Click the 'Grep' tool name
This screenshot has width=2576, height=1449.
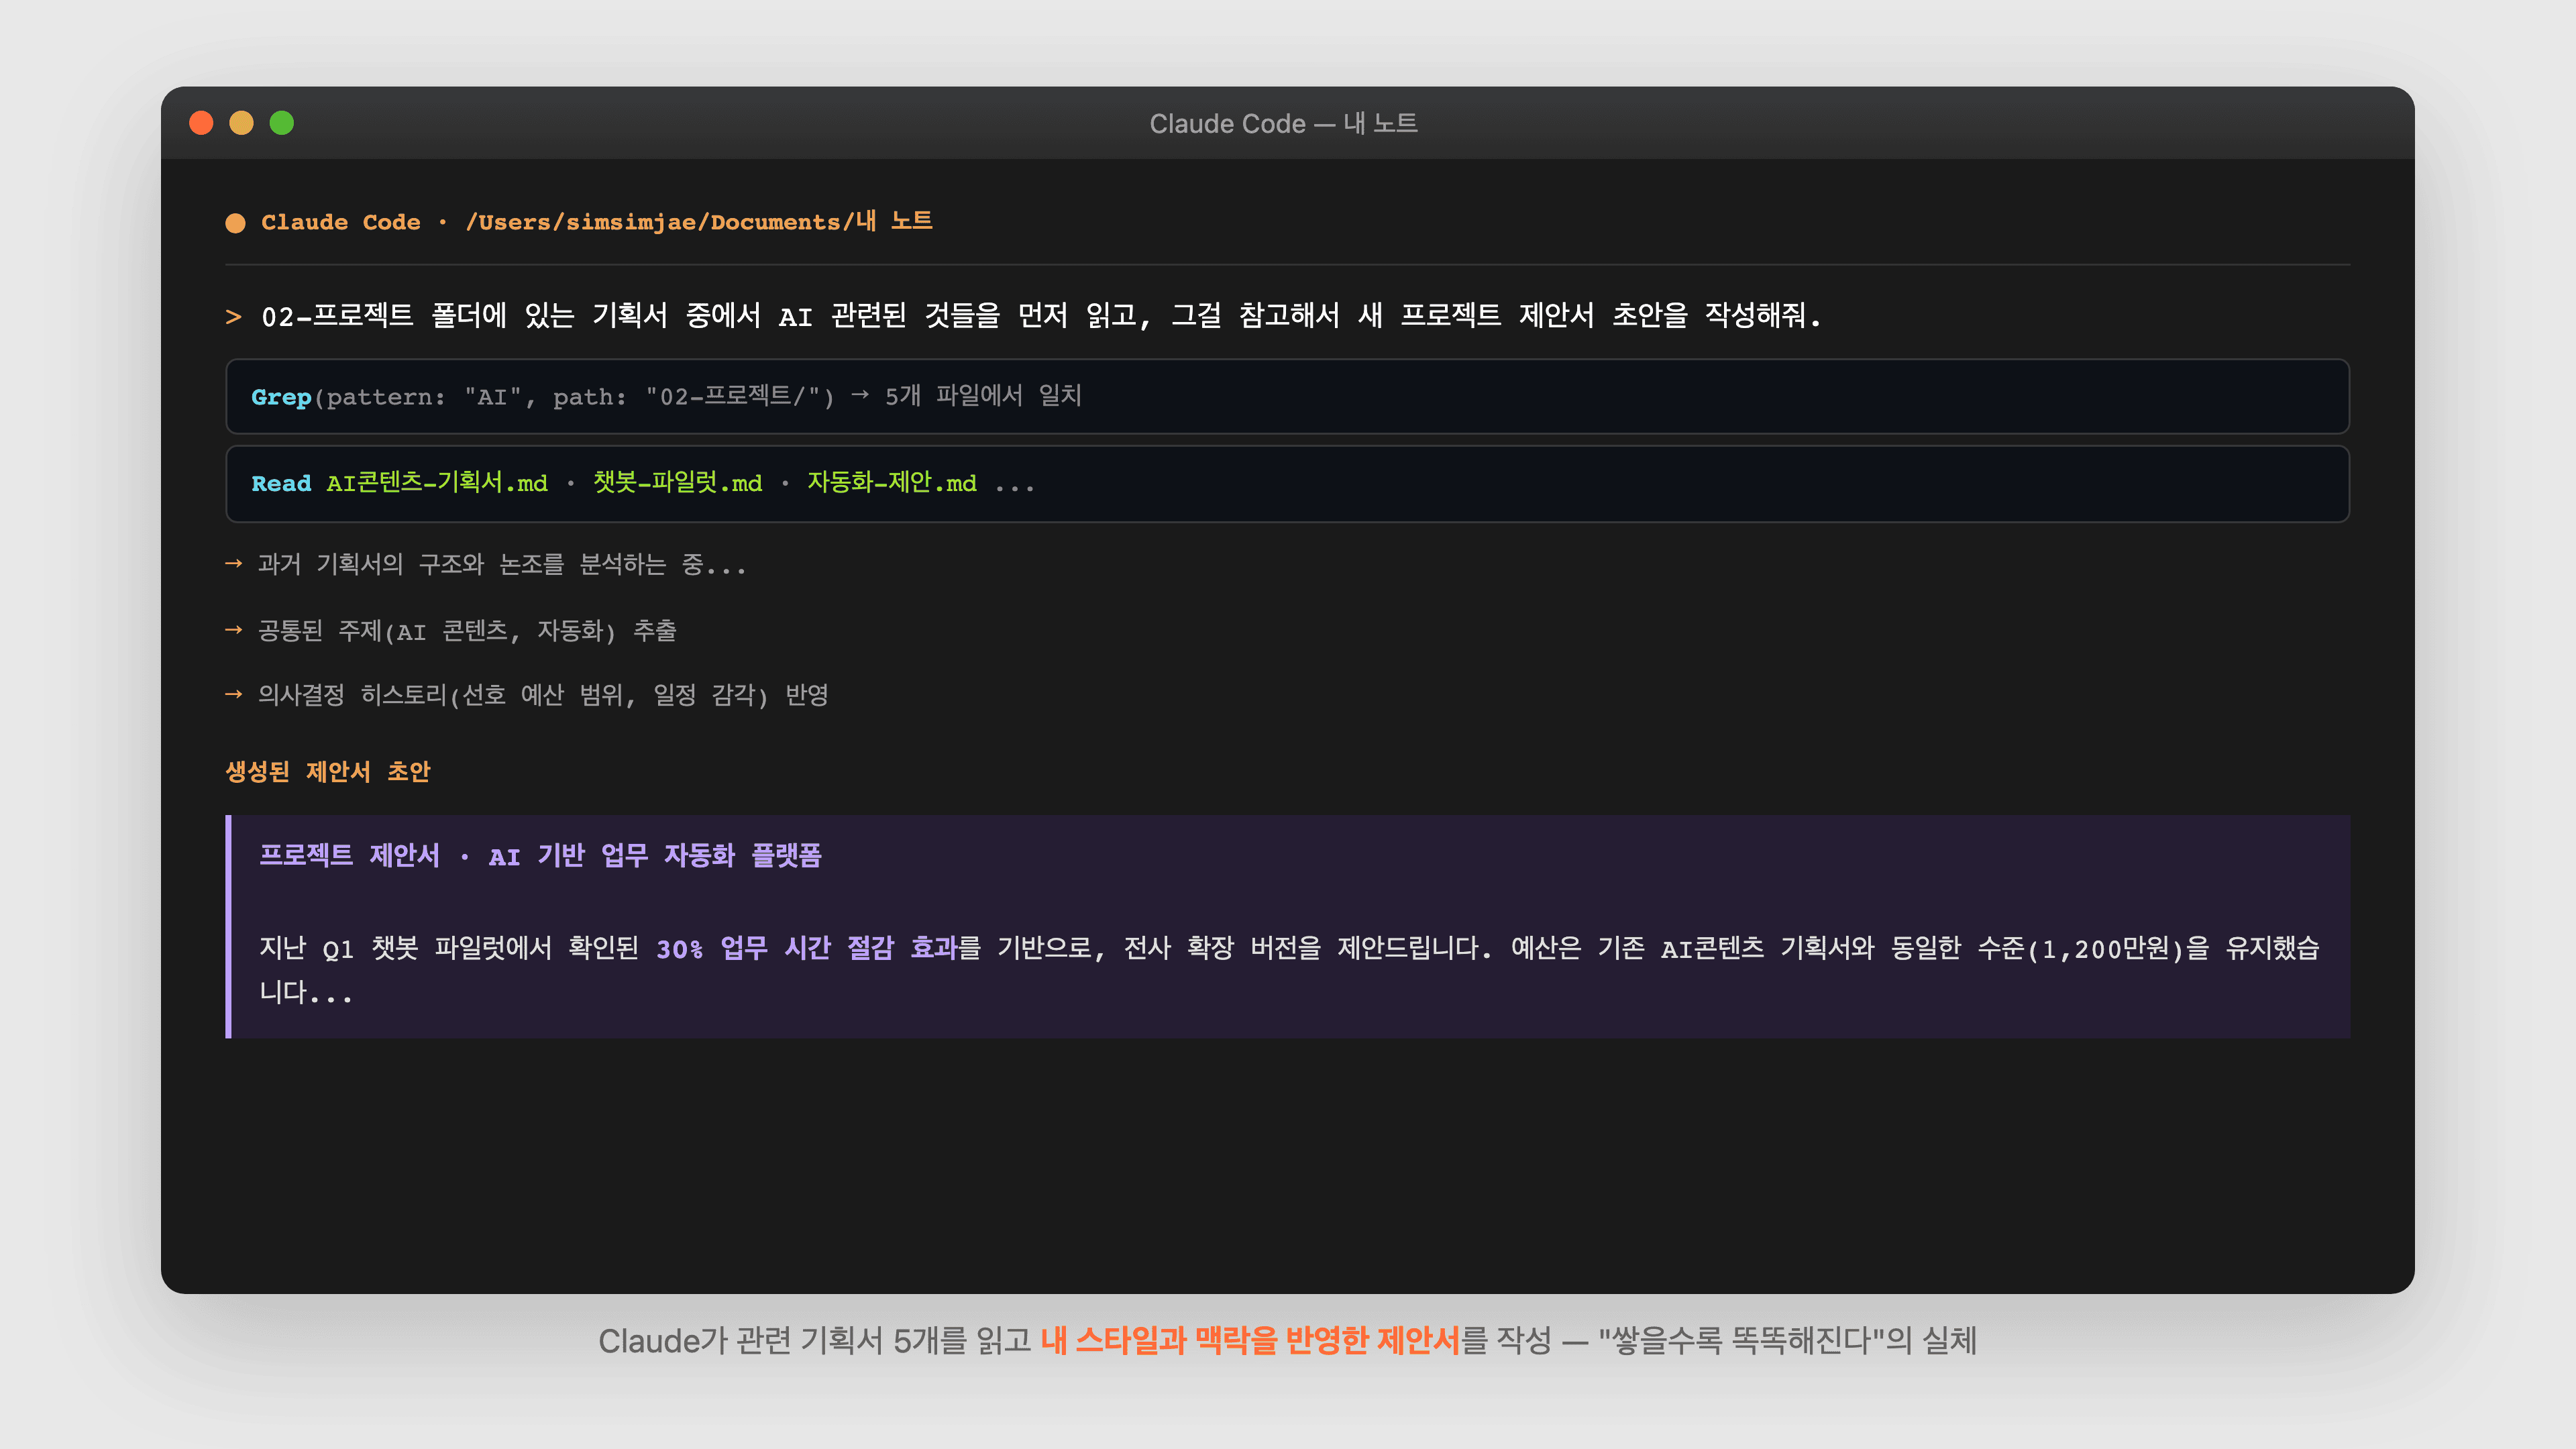281,396
